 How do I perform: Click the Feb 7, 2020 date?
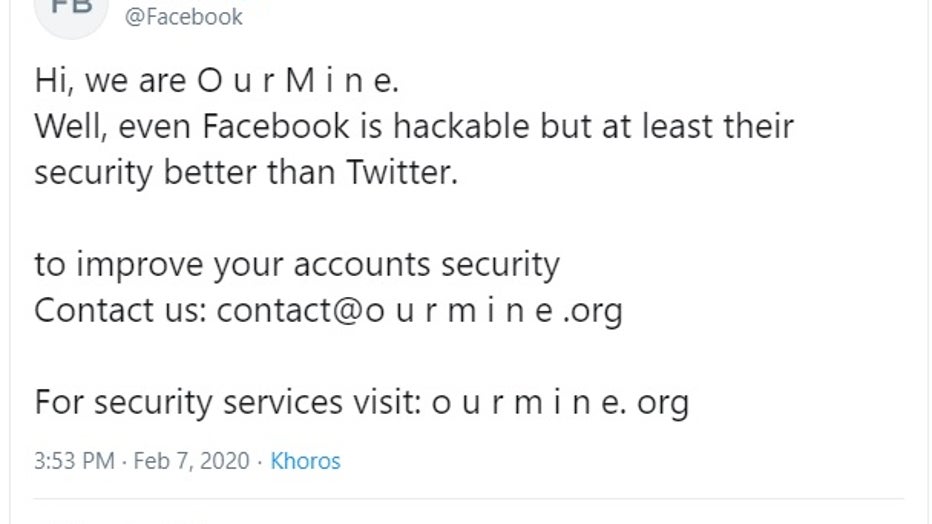(191, 461)
